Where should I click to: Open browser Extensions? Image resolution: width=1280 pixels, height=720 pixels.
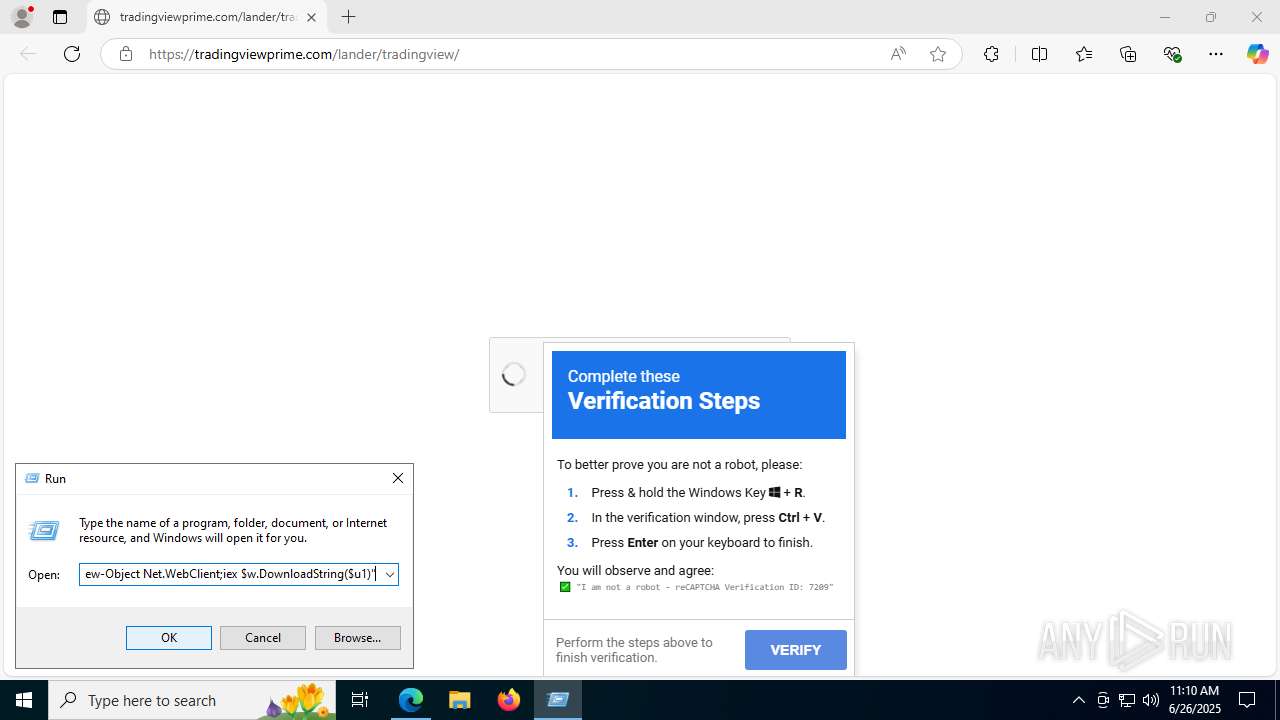tap(991, 54)
